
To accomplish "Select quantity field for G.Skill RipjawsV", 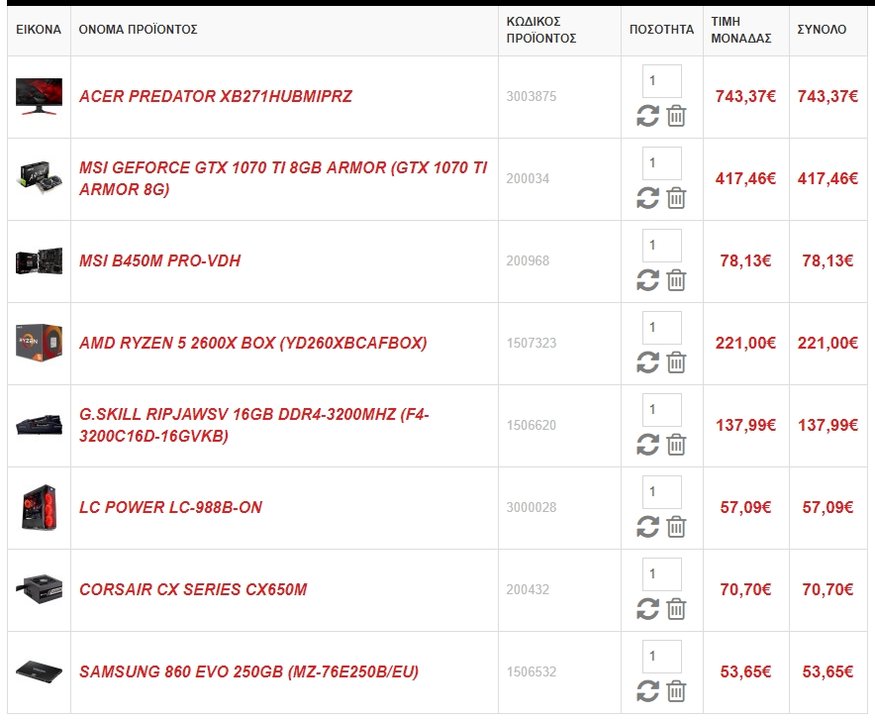I will 662,410.
